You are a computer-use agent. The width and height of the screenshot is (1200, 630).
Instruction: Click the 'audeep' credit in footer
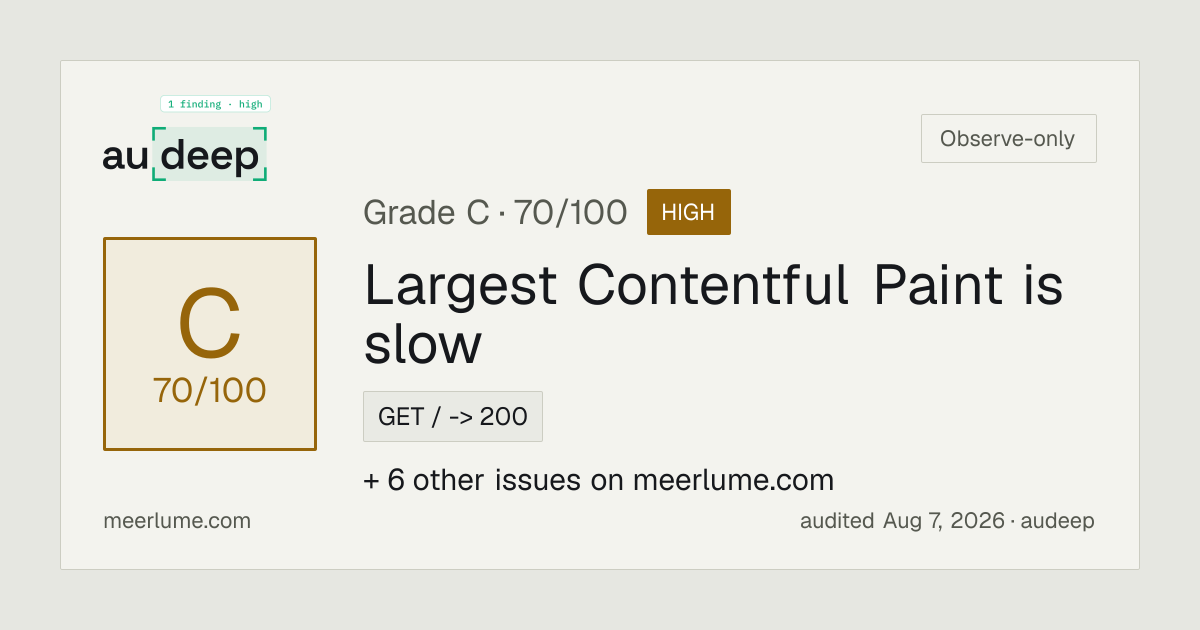(x=1057, y=521)
